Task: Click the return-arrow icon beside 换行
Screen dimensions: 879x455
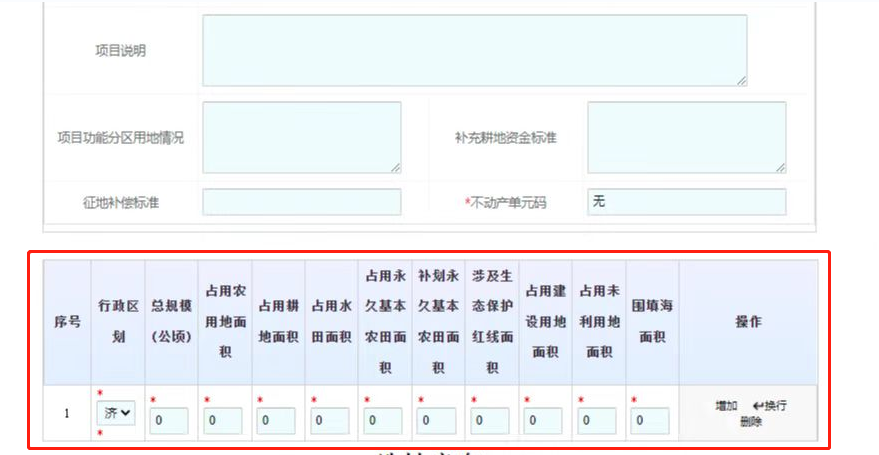Action: coord(758,406)
